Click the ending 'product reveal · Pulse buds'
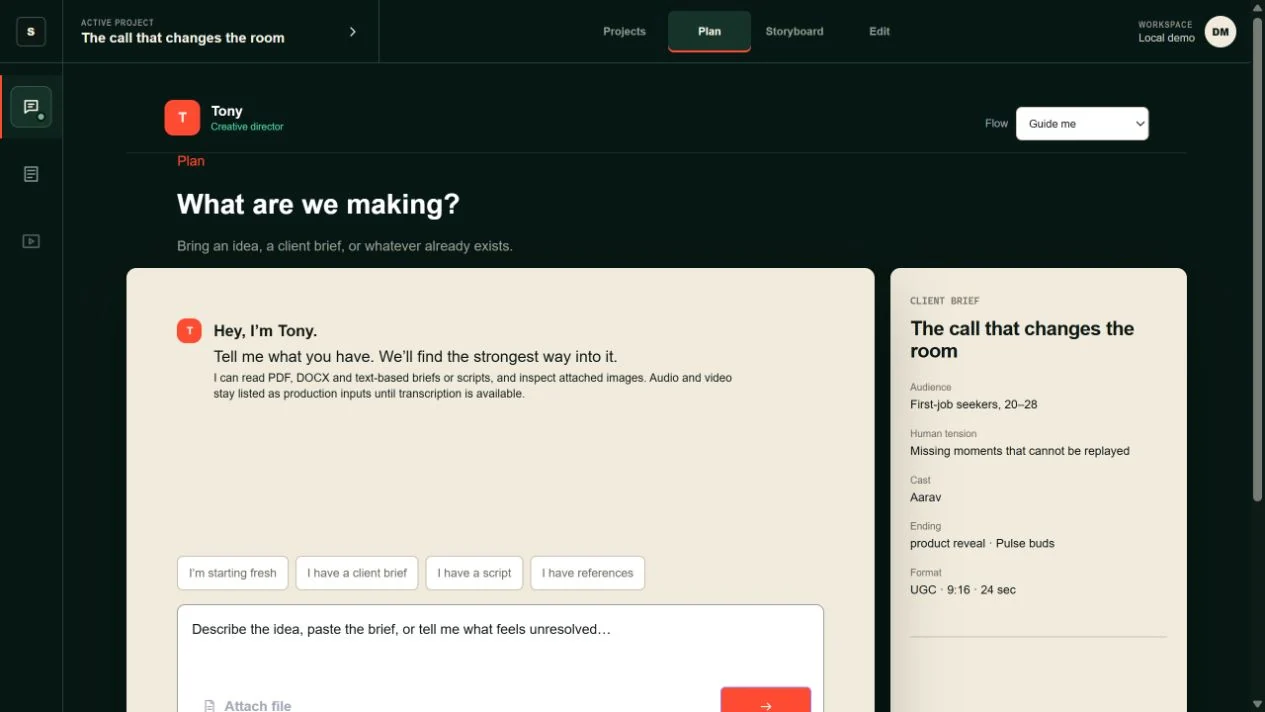Viewport: 1265px width, 712px height. [x=982, y=544]
